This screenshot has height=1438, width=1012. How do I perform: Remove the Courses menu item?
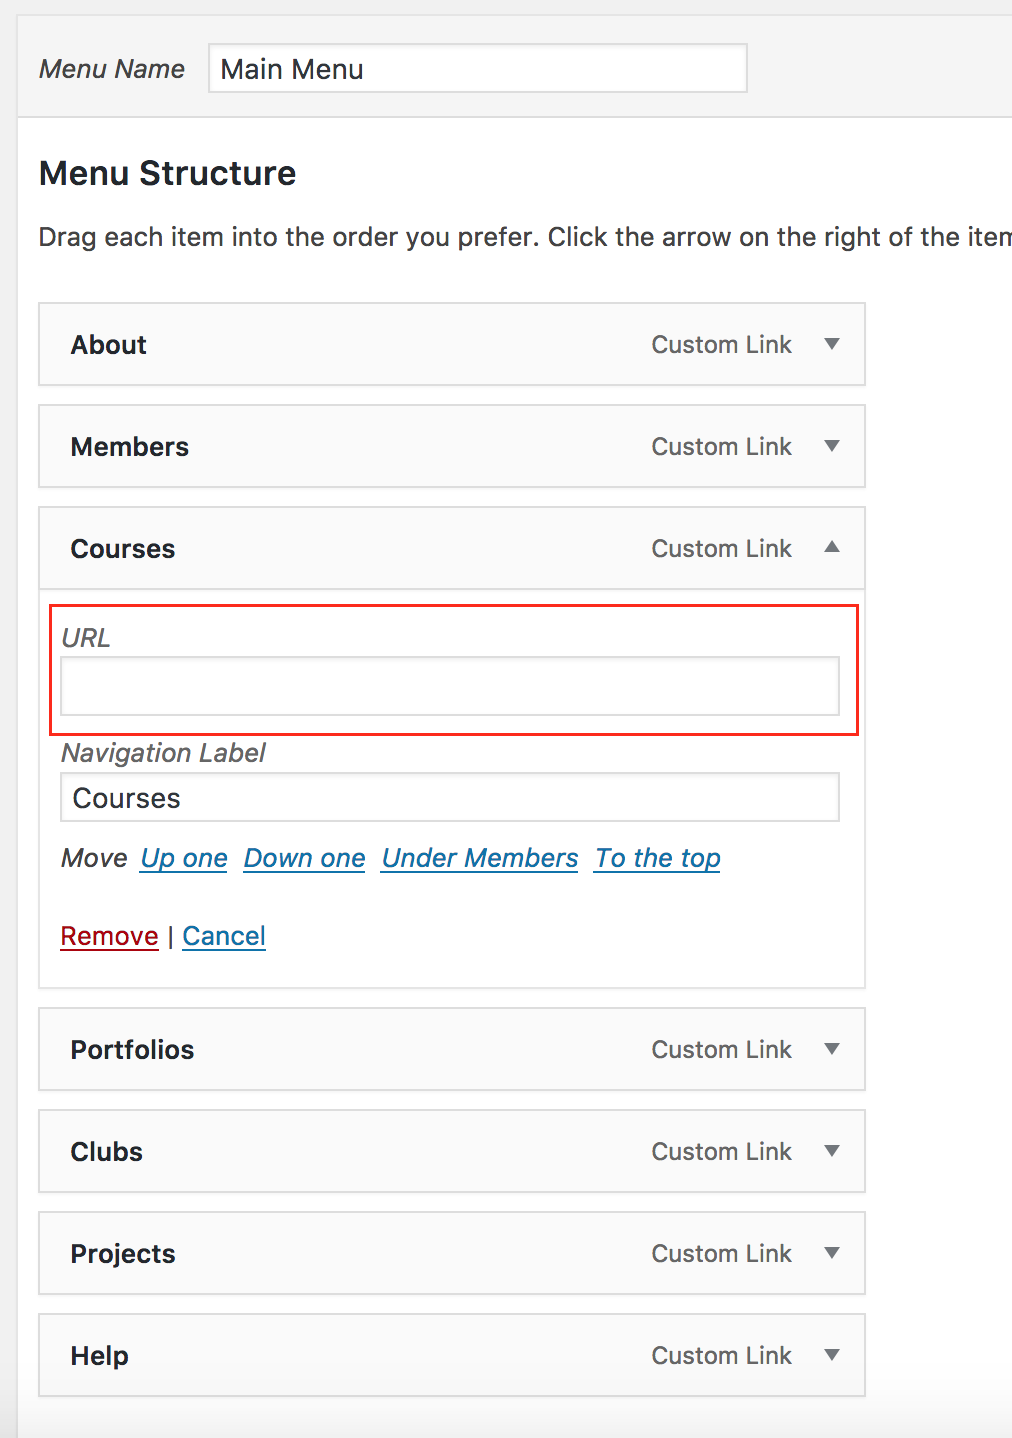[x=109, y=936]
